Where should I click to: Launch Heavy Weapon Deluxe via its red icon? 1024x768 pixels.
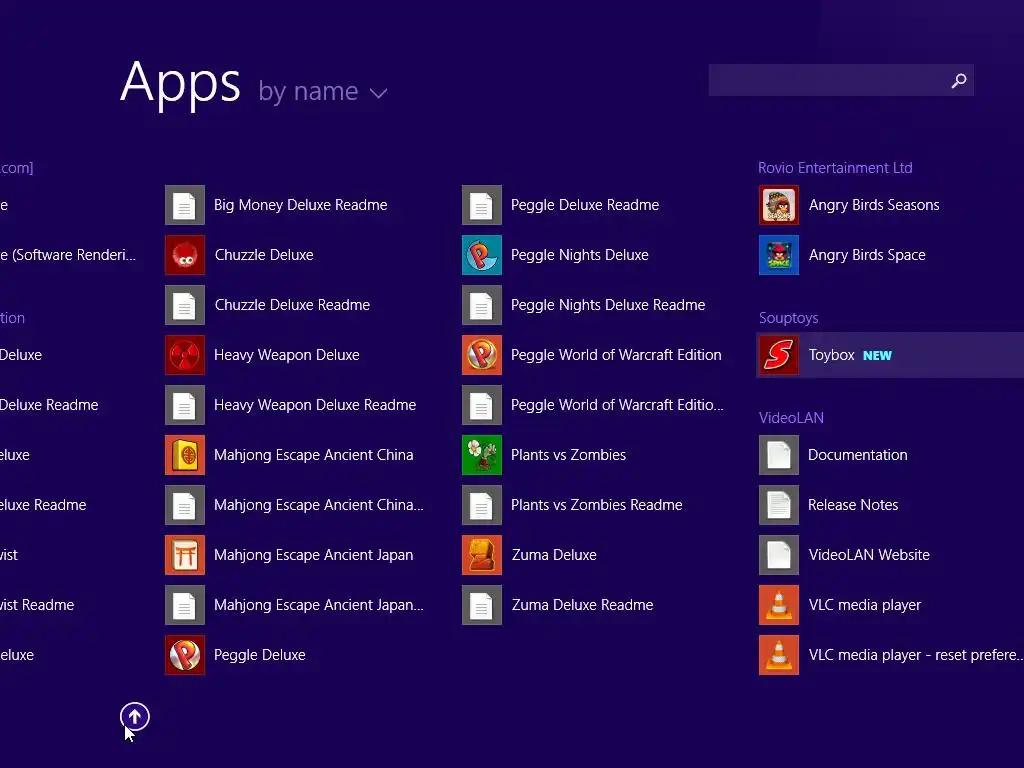[x=185, y=355]
